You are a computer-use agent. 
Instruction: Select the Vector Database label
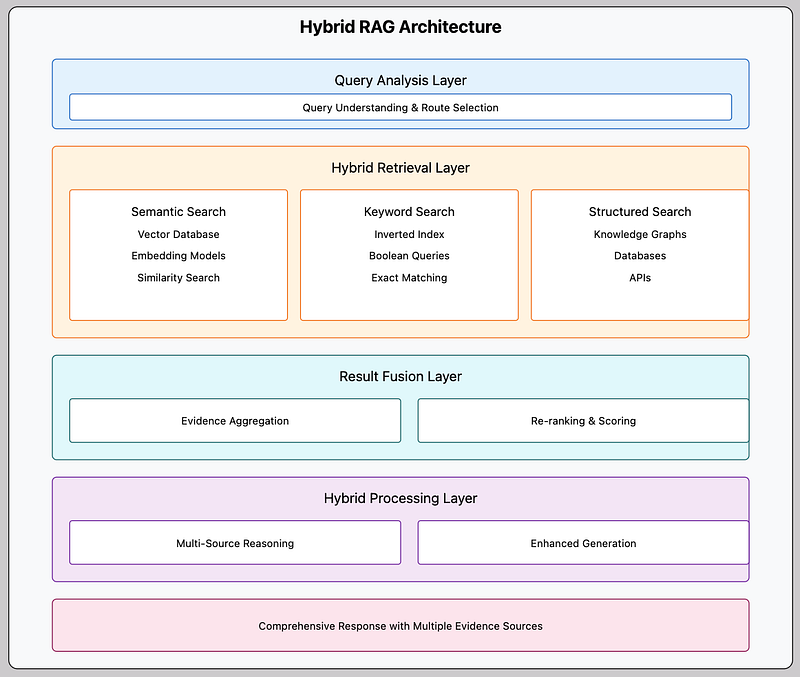tap(178, 234)
